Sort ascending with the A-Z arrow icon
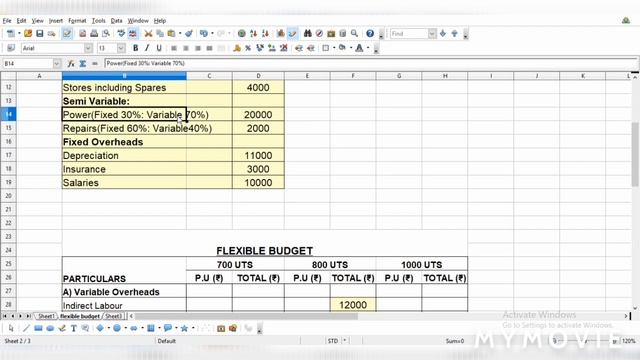 (x=253, y=34)
